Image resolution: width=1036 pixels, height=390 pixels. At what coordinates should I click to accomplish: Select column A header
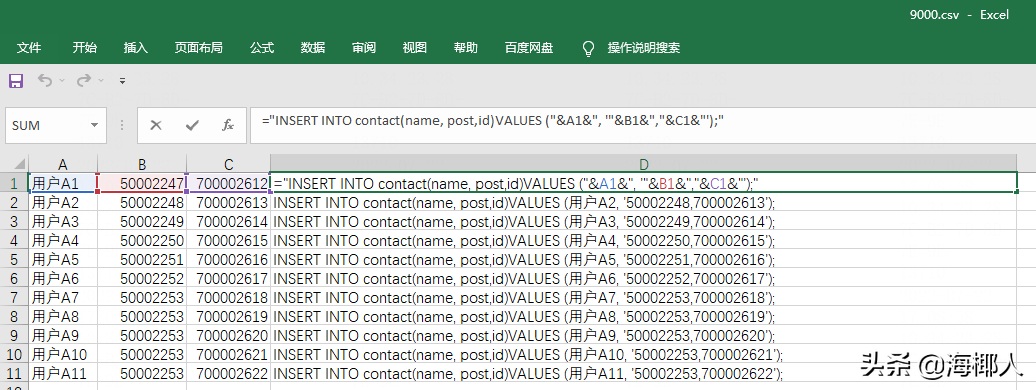[63, 164]
